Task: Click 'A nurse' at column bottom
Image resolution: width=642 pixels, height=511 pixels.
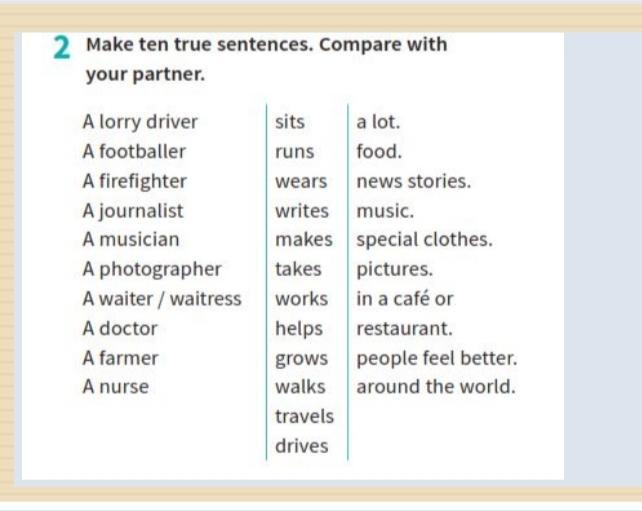Action: (116, 387)
